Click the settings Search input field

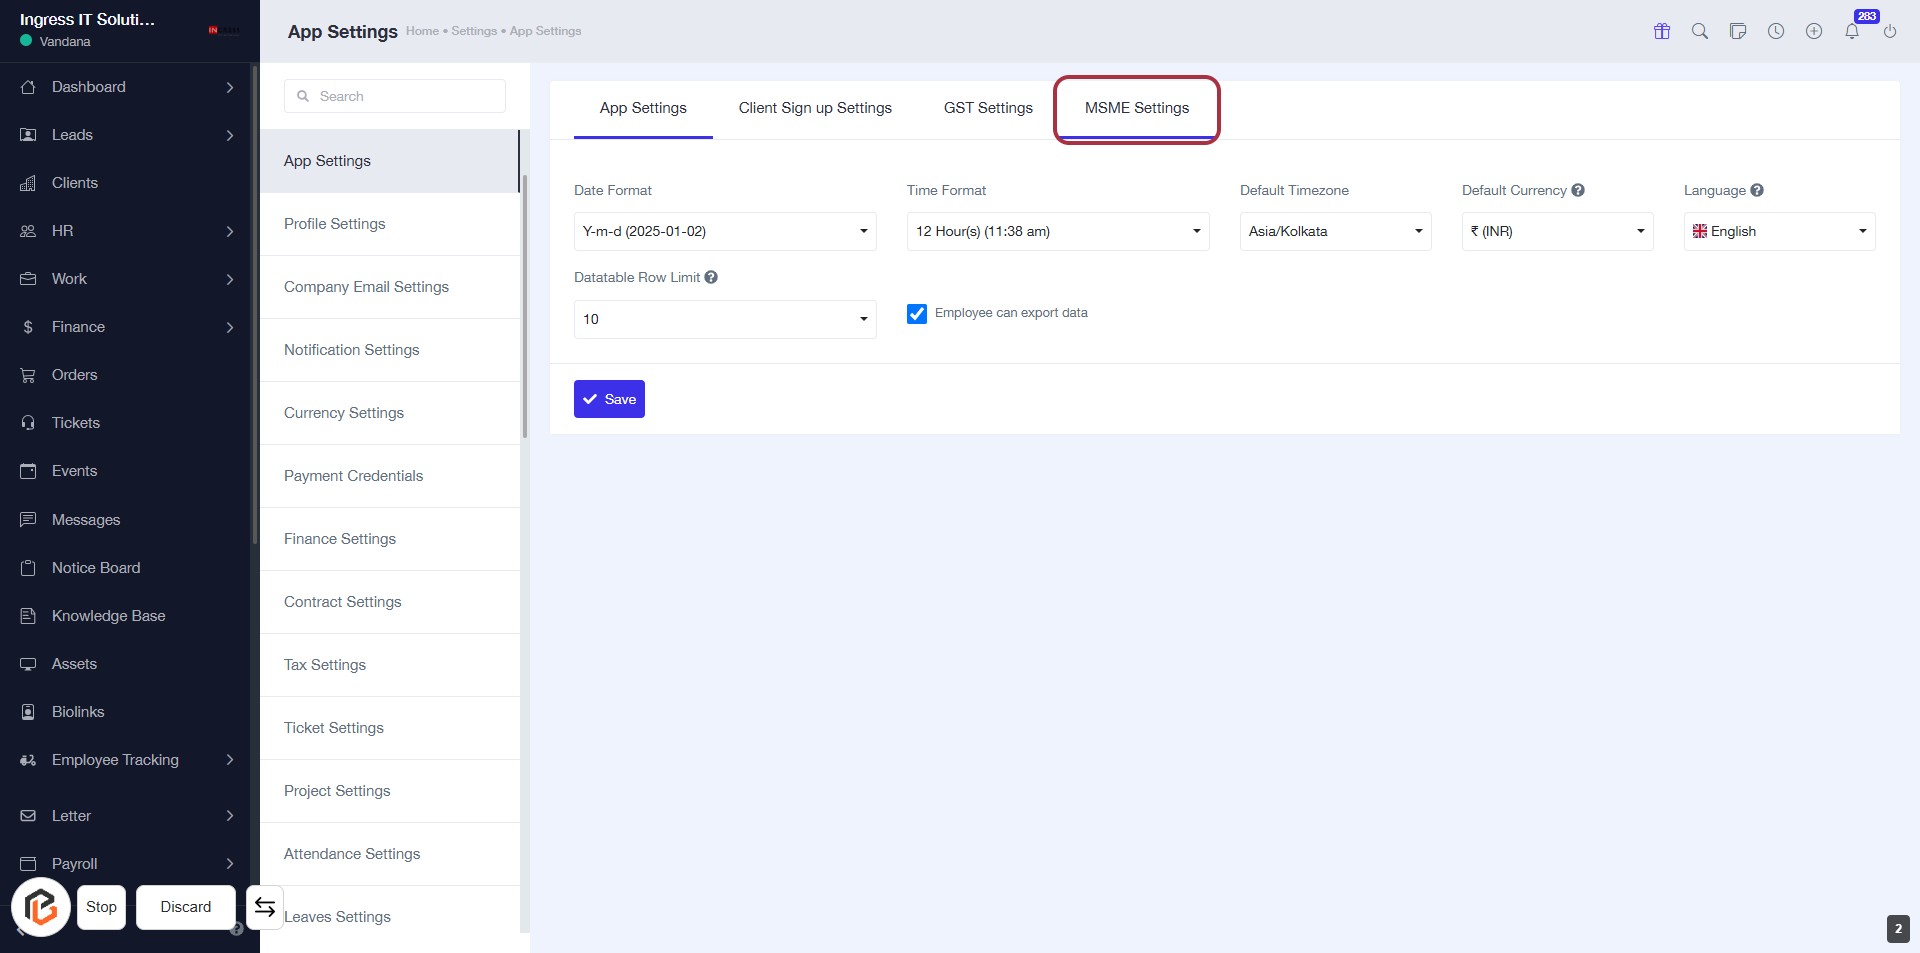coord(395,96)
